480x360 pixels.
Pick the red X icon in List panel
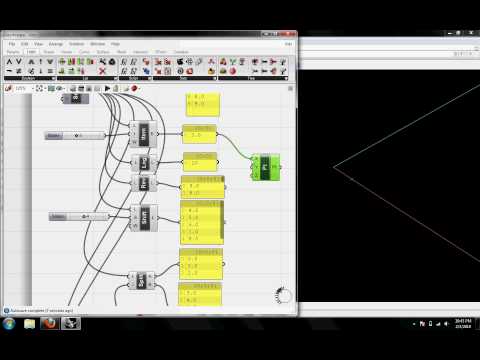102,71
